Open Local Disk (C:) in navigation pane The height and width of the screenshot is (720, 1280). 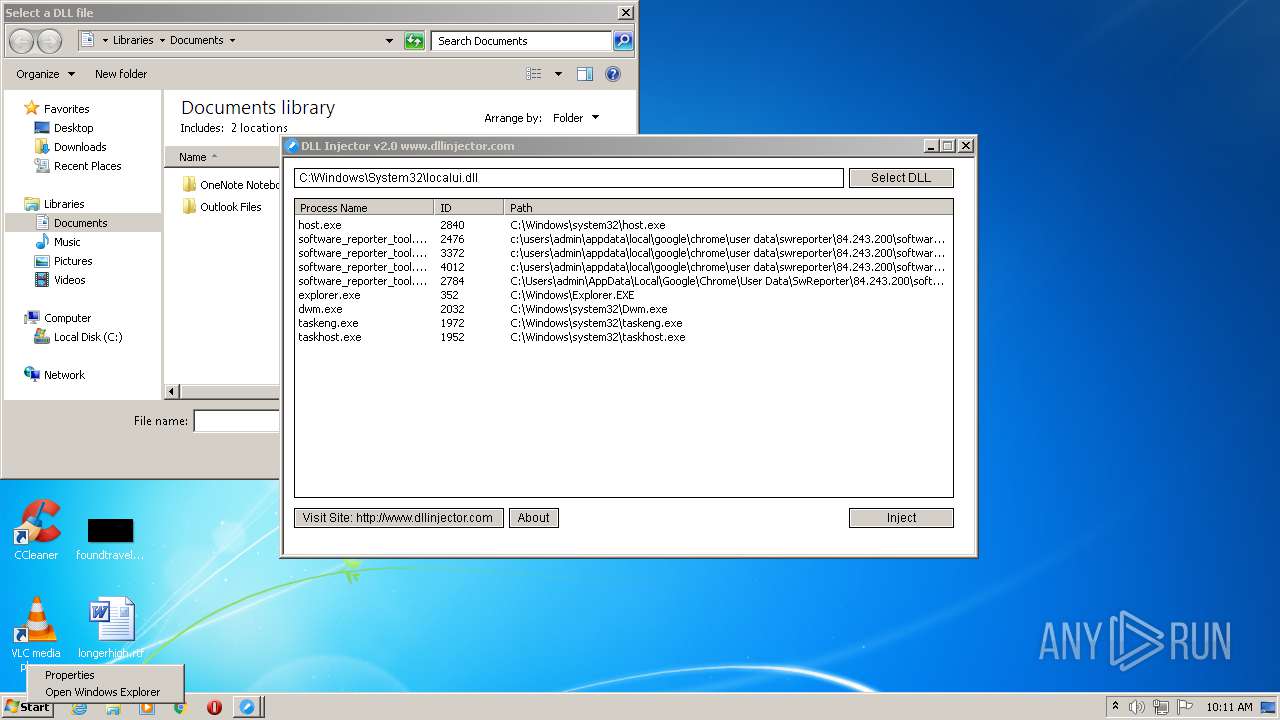point(88,337)
